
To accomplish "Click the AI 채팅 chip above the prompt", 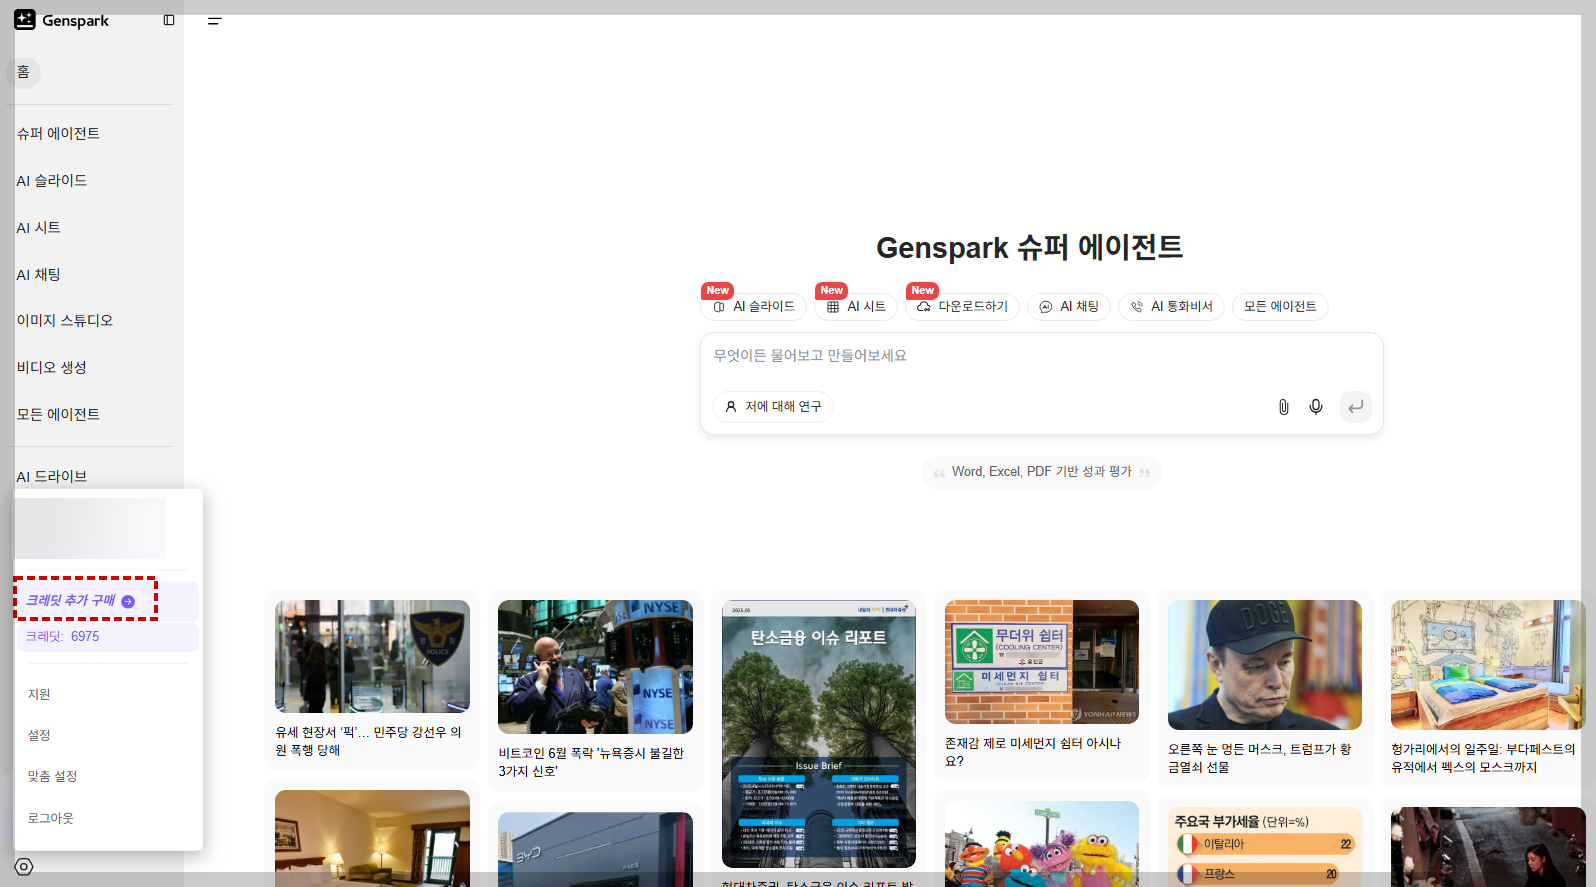I will [1069, 306].
